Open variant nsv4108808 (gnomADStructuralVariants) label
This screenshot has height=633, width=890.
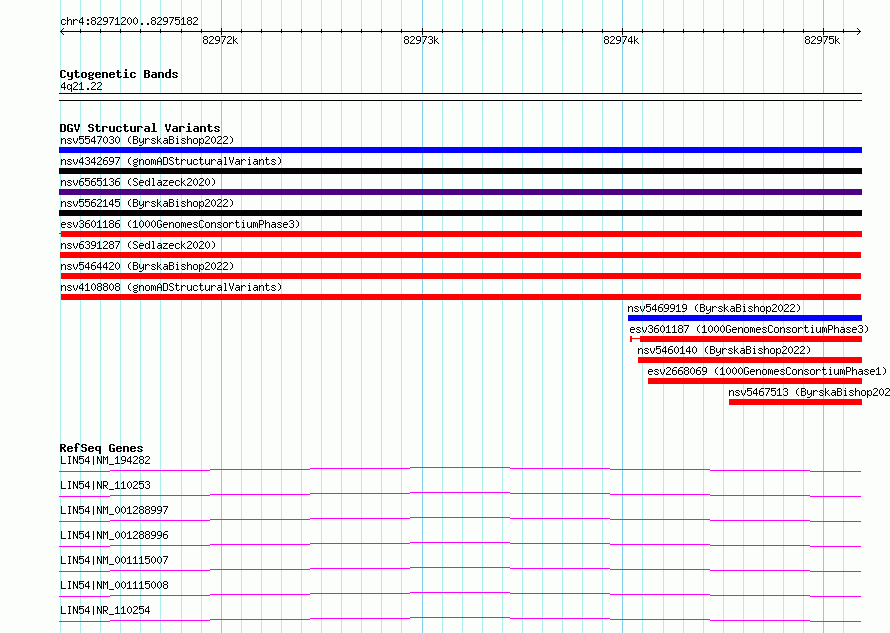click(171, 287)
